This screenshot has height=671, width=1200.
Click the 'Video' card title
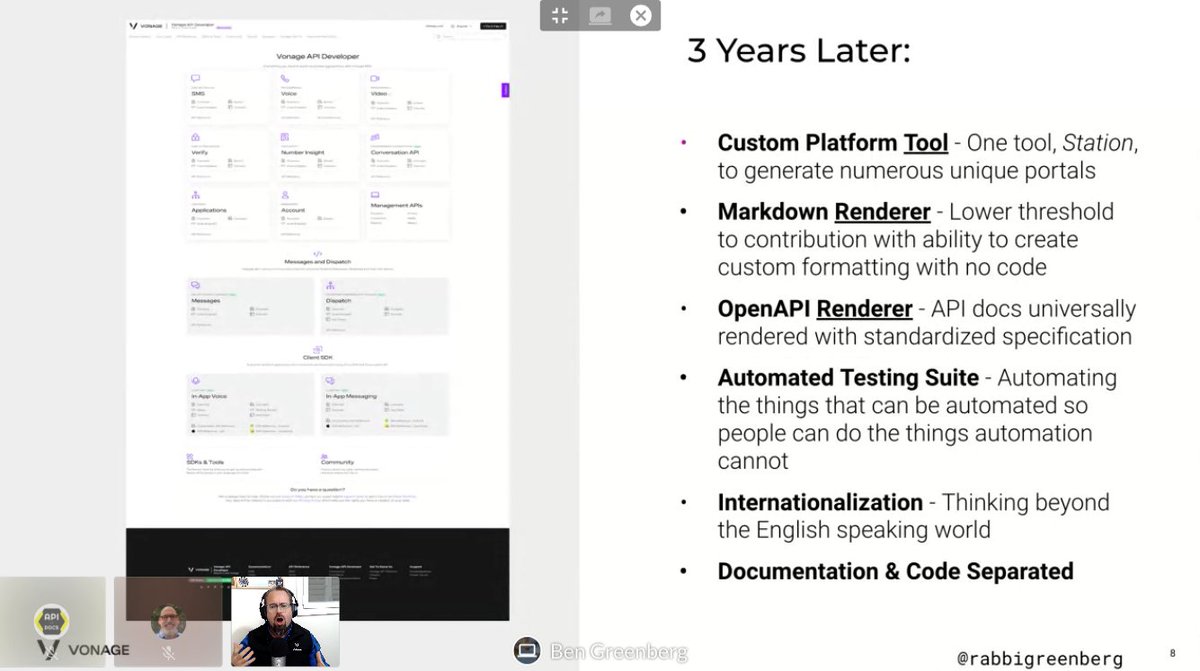point(379,93)
